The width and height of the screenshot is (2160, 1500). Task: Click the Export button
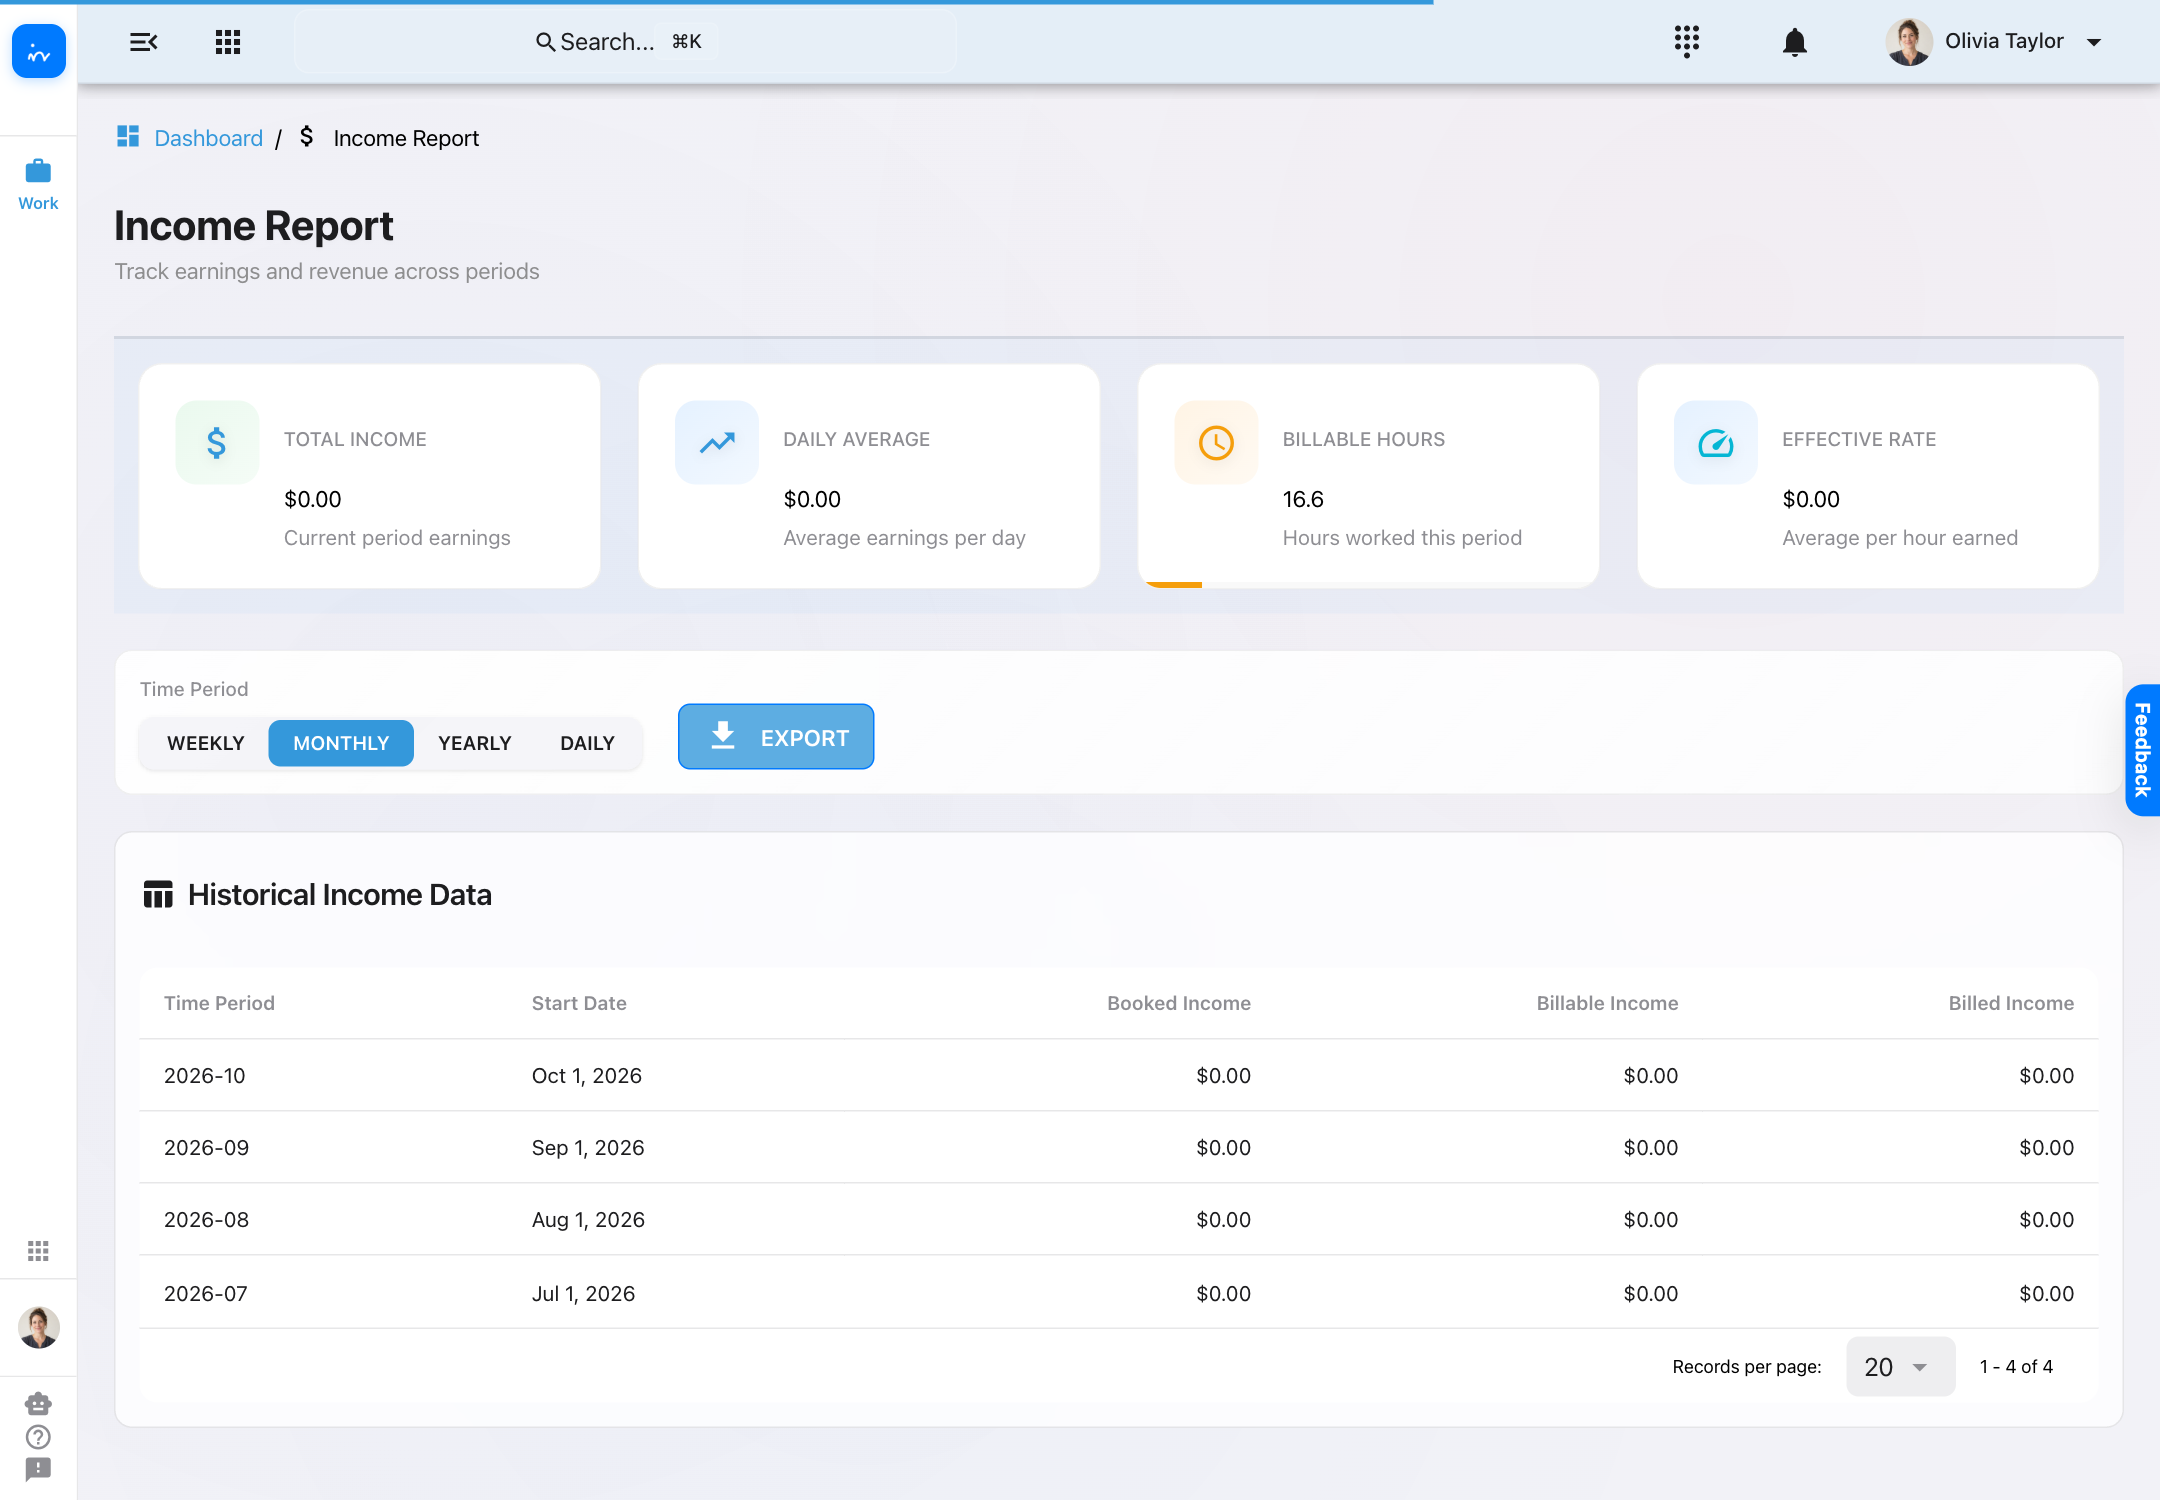click(x=776, y=737)
